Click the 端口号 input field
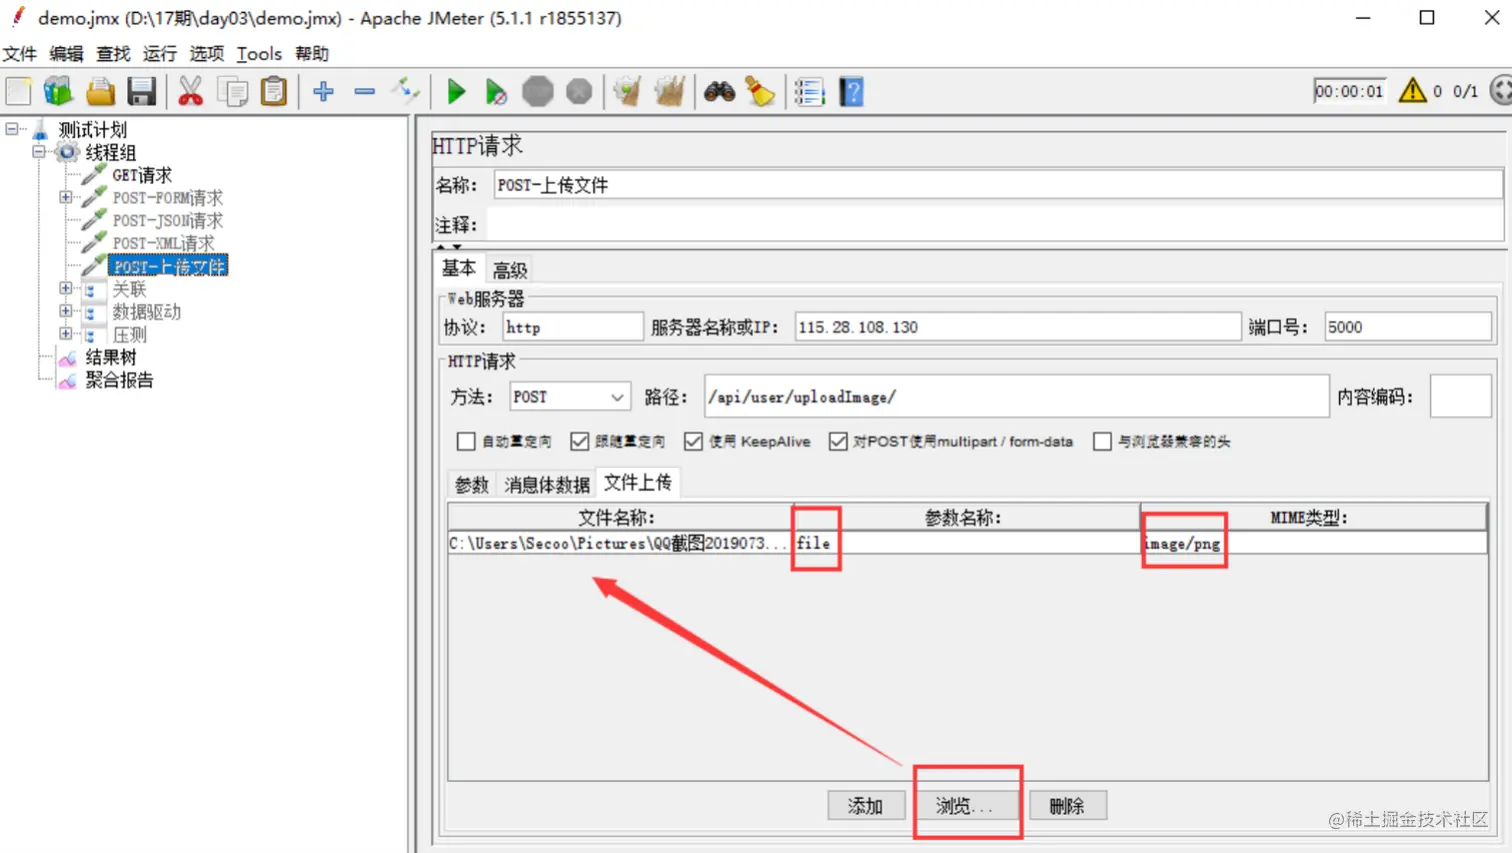The height and width of the screenshot is (853, 1512). tap(1408, 327)
